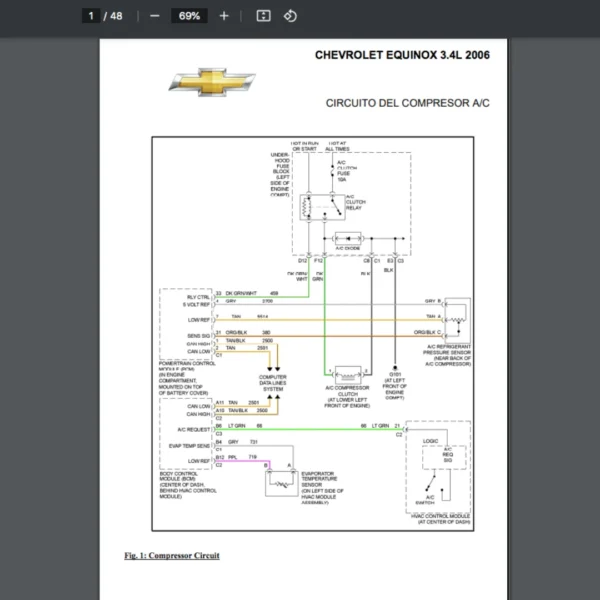Click the 69% zoom level field
Screen dimensions: 600x600
tap(188, 16)
